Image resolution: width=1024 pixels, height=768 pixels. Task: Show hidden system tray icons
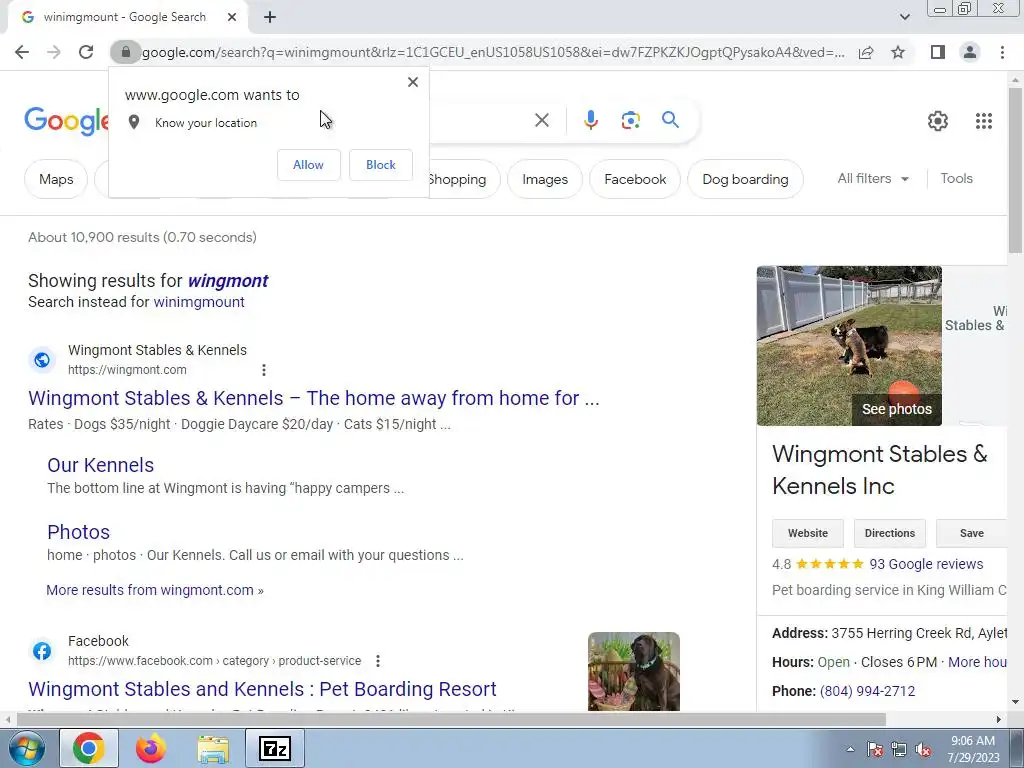coord(850,749)
